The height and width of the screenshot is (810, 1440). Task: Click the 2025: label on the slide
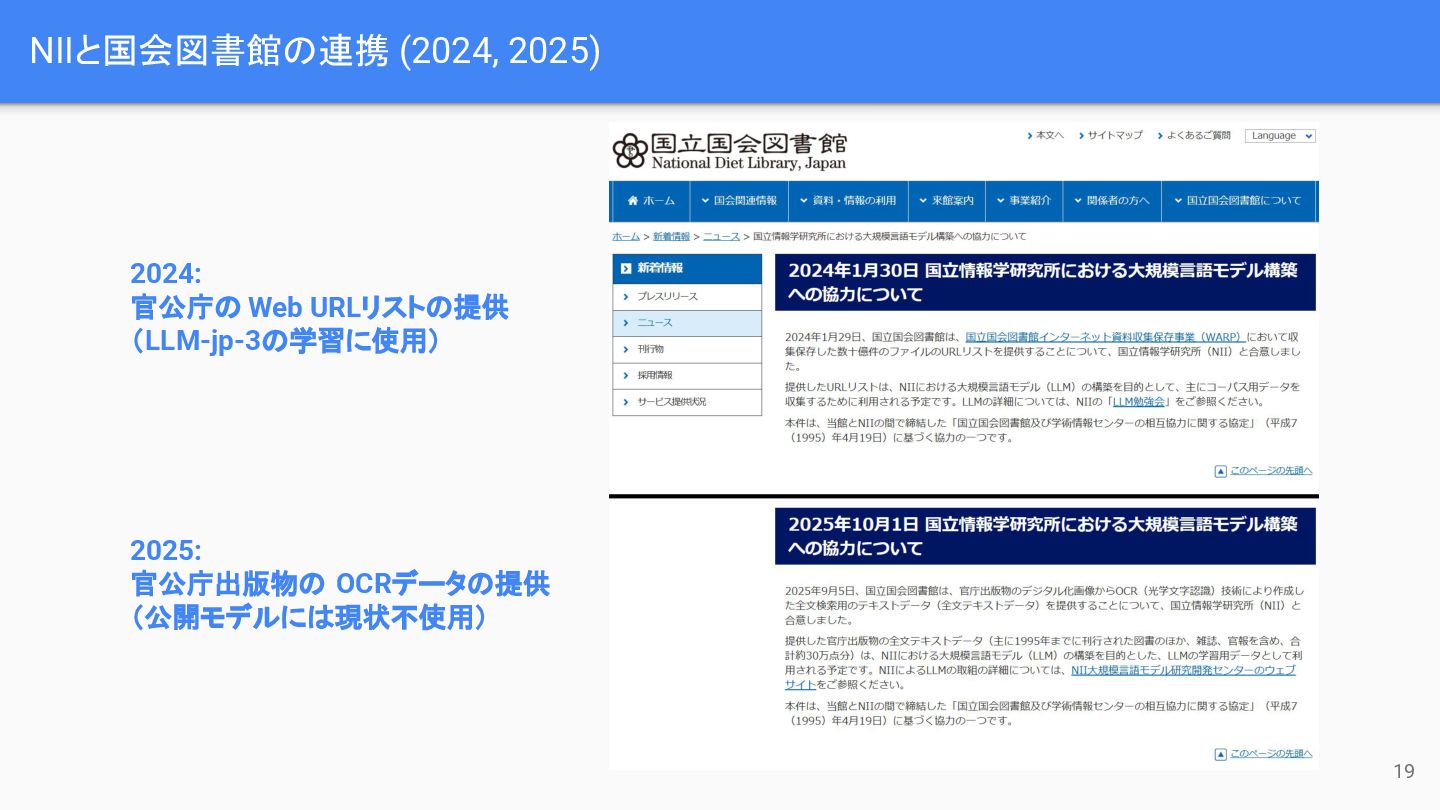click(166, 550)
